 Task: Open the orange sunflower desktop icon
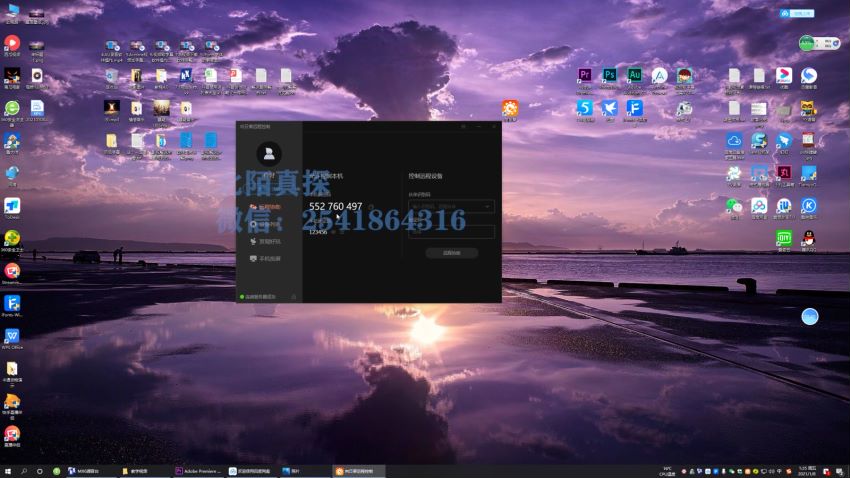(x=510, y=108)
